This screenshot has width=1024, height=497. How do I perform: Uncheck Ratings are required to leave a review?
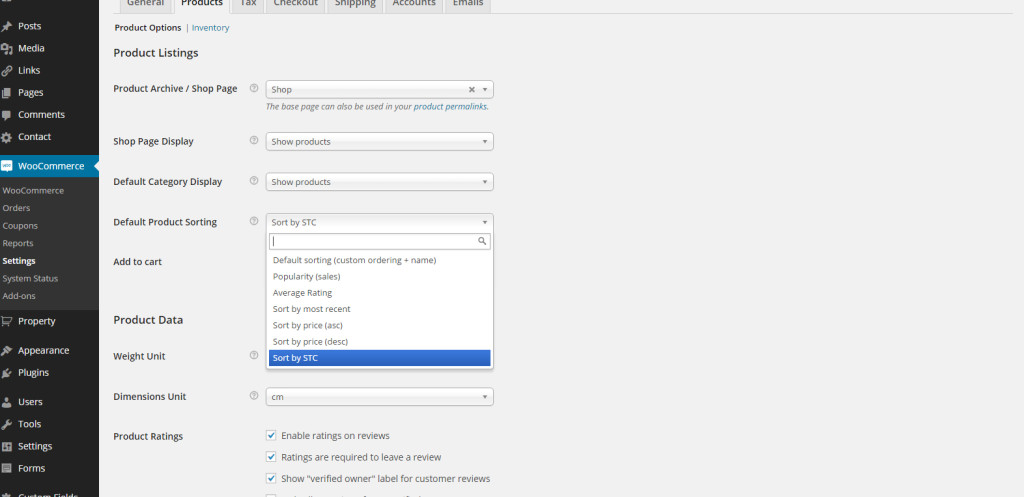[x=271, y=457]
